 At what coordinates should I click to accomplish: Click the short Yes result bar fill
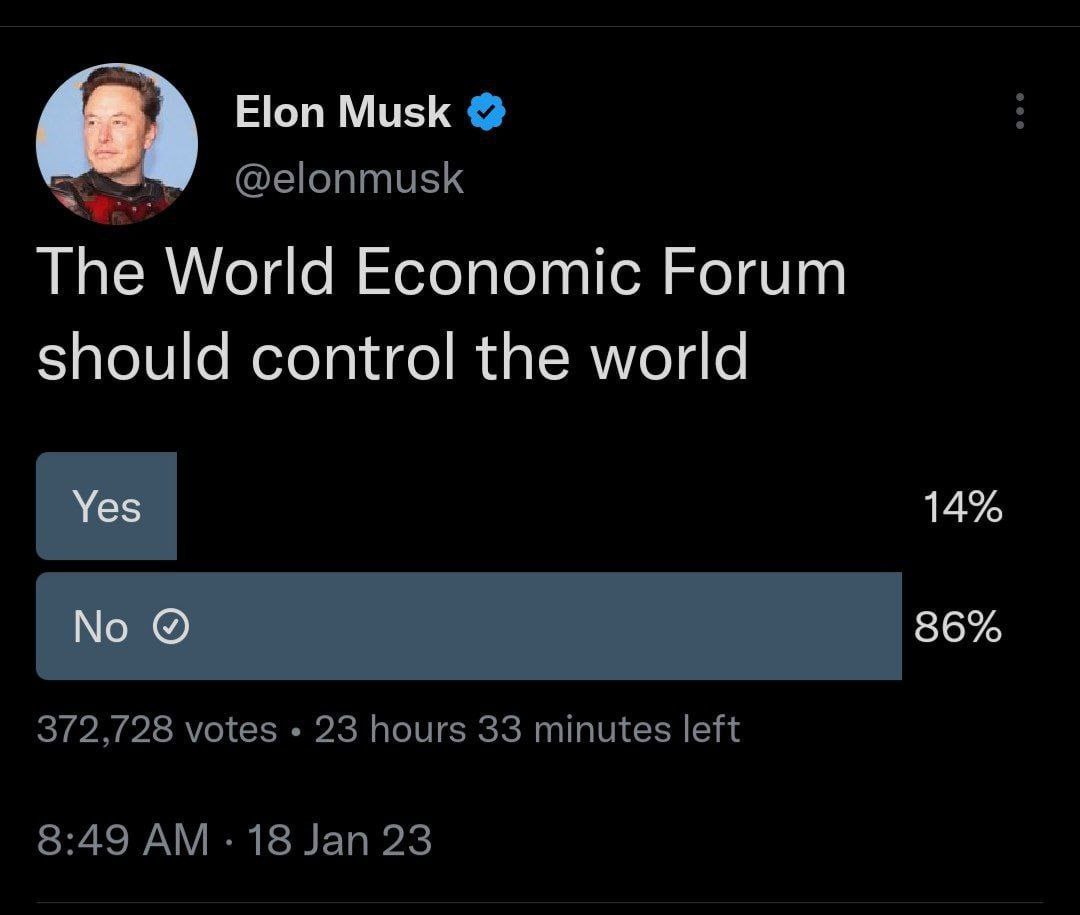coord(106,506)
